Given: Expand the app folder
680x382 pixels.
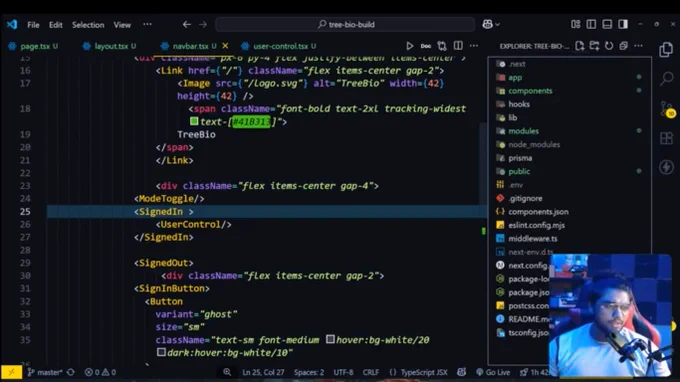Looking at the screenshot, I should click(515, 77).
